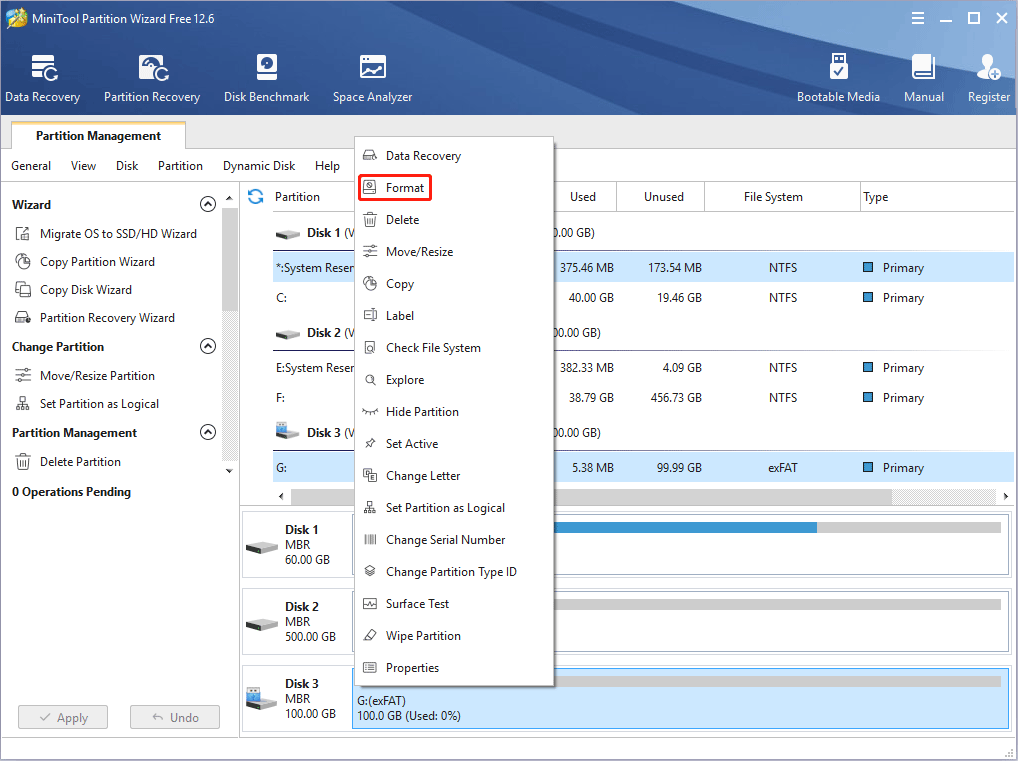Select Change Partition Type ID
Image resolution: width=1018 pixels, height=761 pixels.
tap(454, 572)
